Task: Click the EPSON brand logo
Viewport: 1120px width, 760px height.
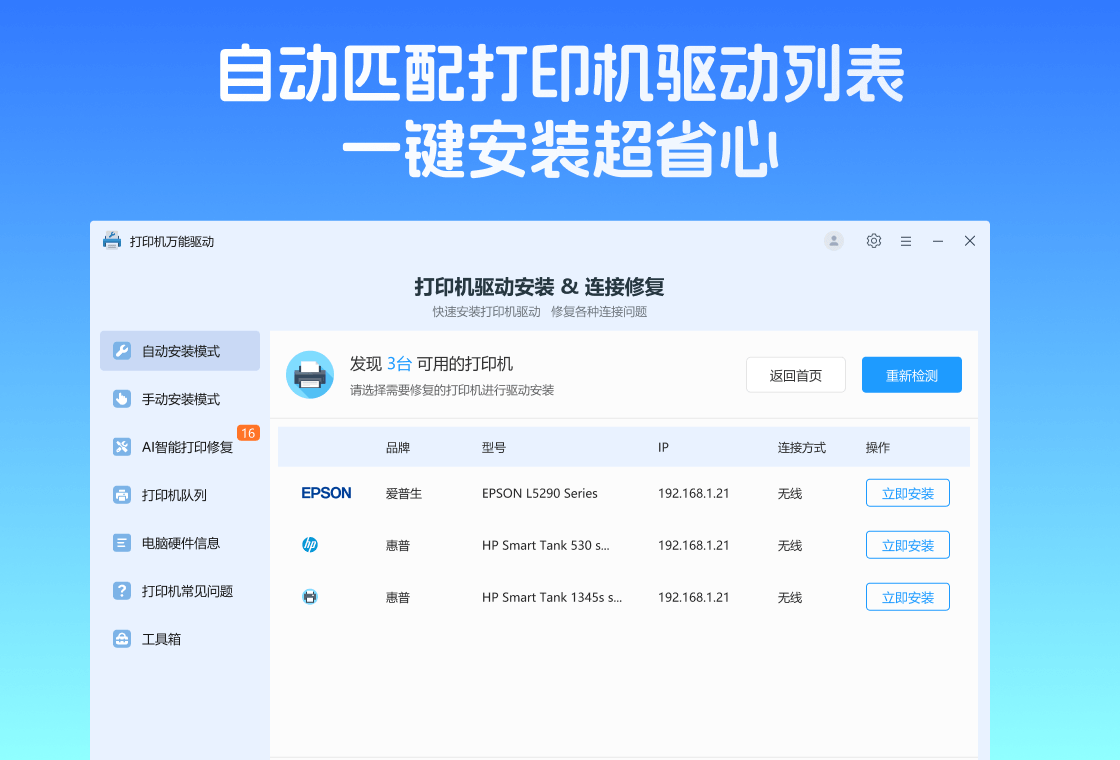Action: pos(326,493)
